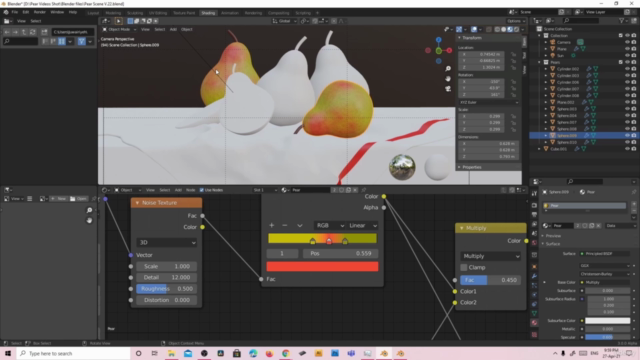This screenshot has height=360, width=640.
Task: Open the filter funnel in the outliner header
Action: point(621,20)
